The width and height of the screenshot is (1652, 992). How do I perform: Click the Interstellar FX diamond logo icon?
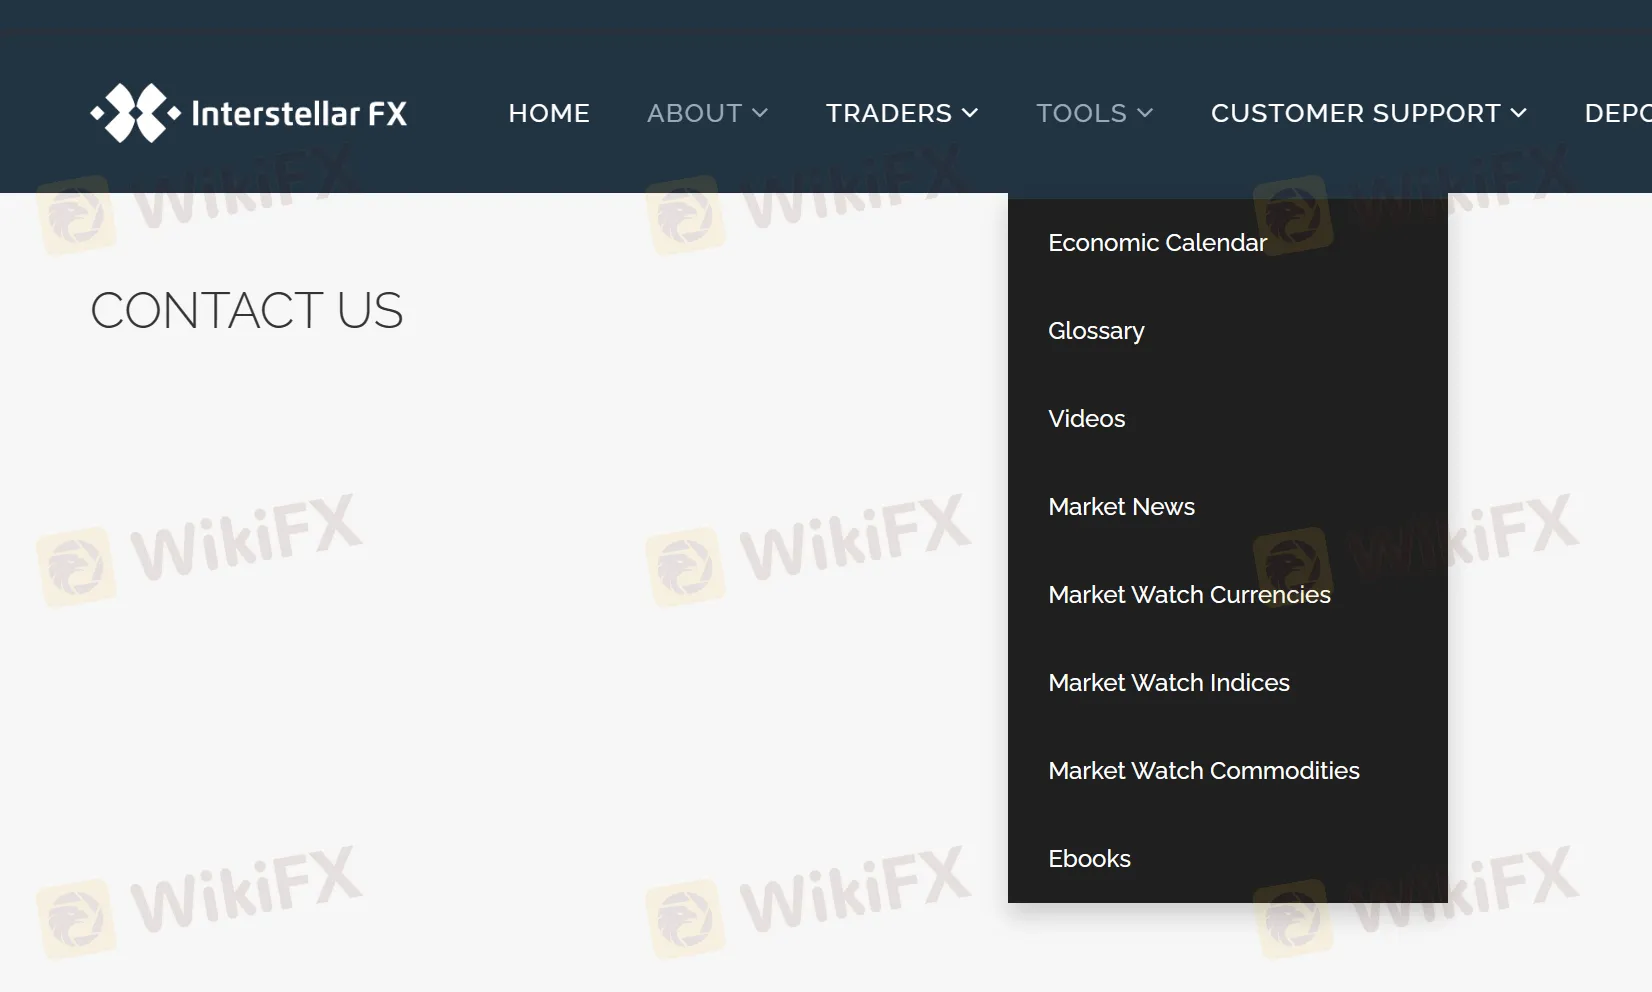click(136, 113)
